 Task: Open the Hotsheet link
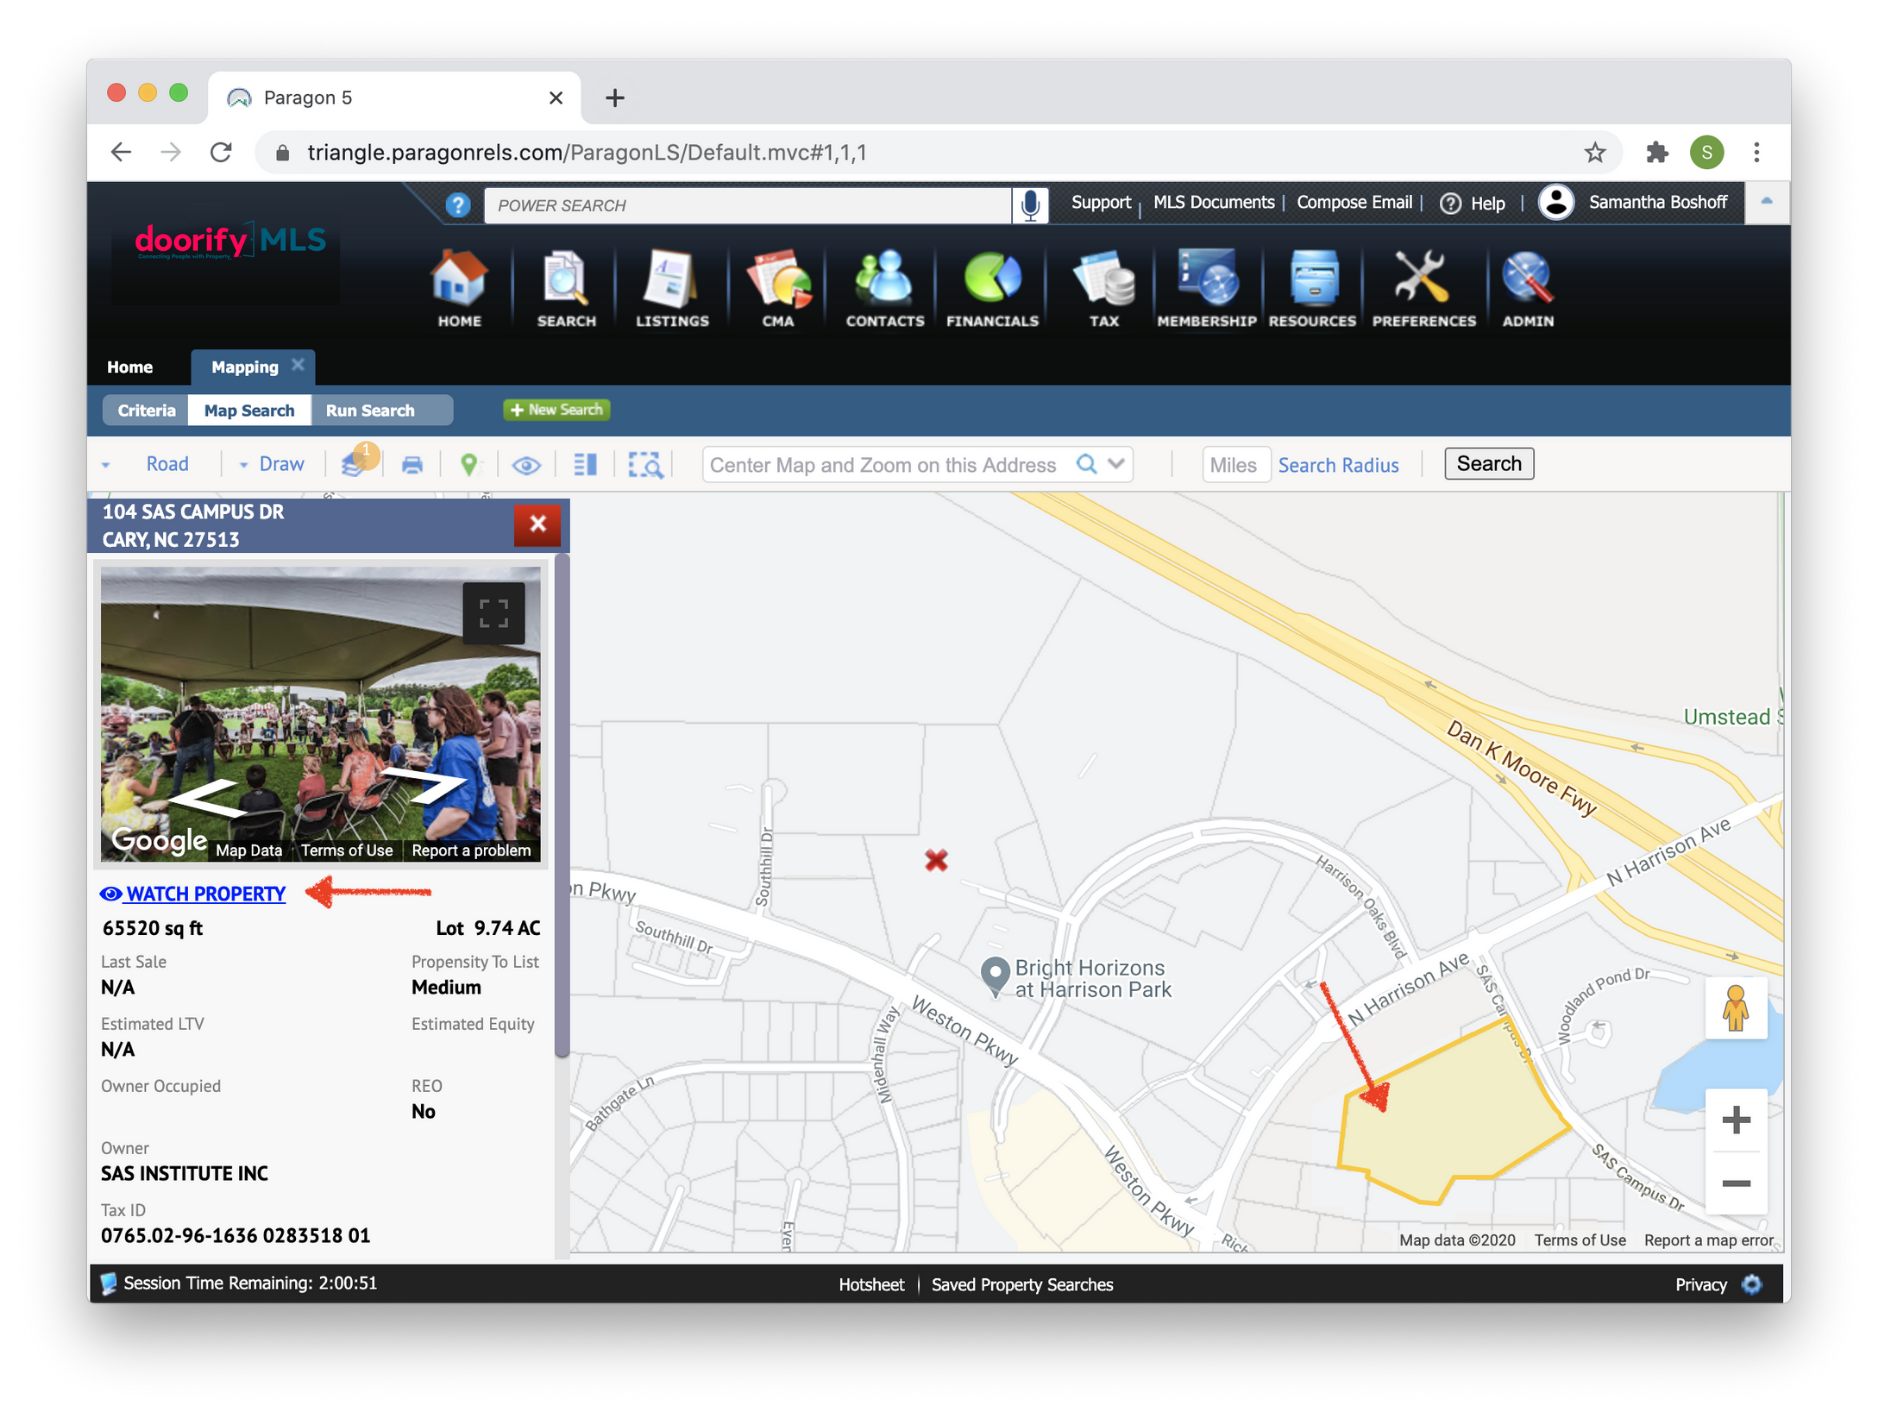click(x=871, y=1285)
